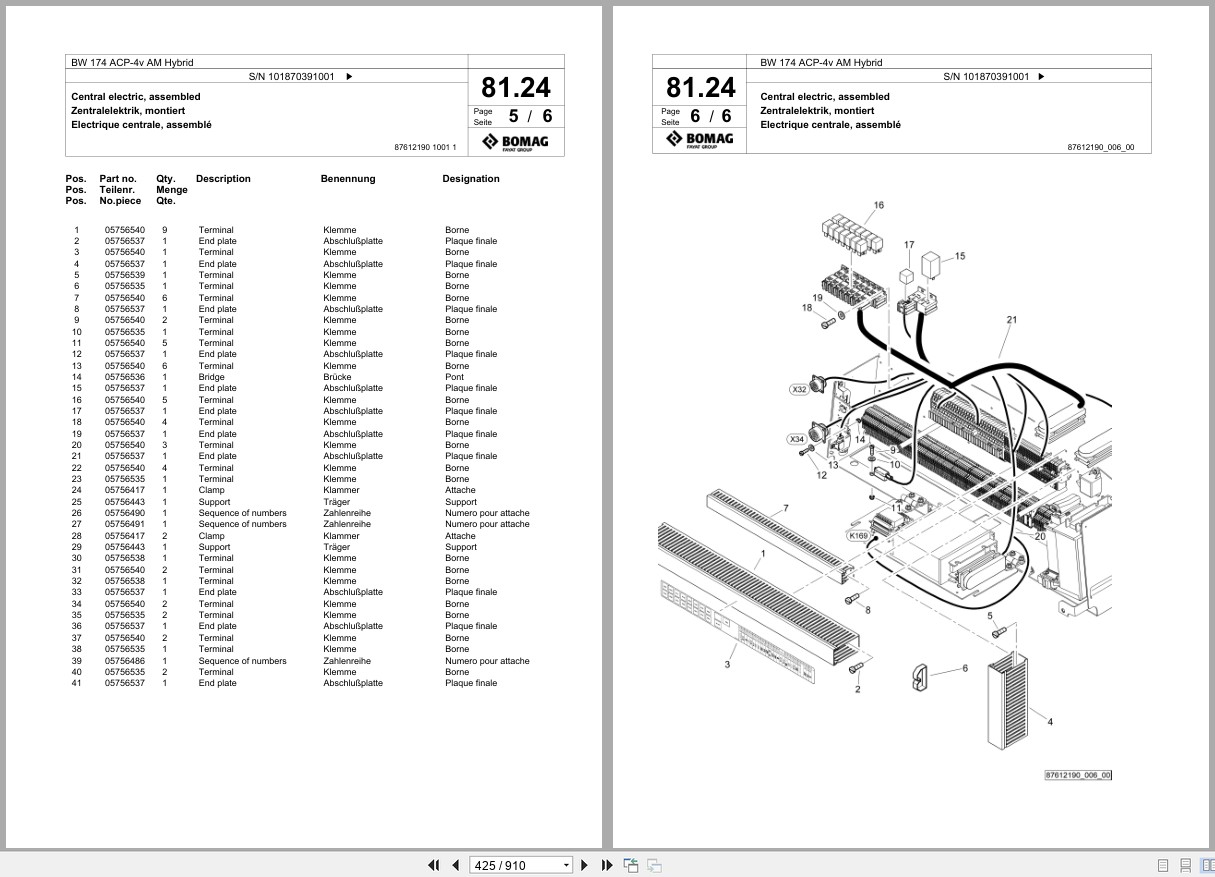Go to the next page
This screenshot has width=1215, height=877.
point(586,865)
